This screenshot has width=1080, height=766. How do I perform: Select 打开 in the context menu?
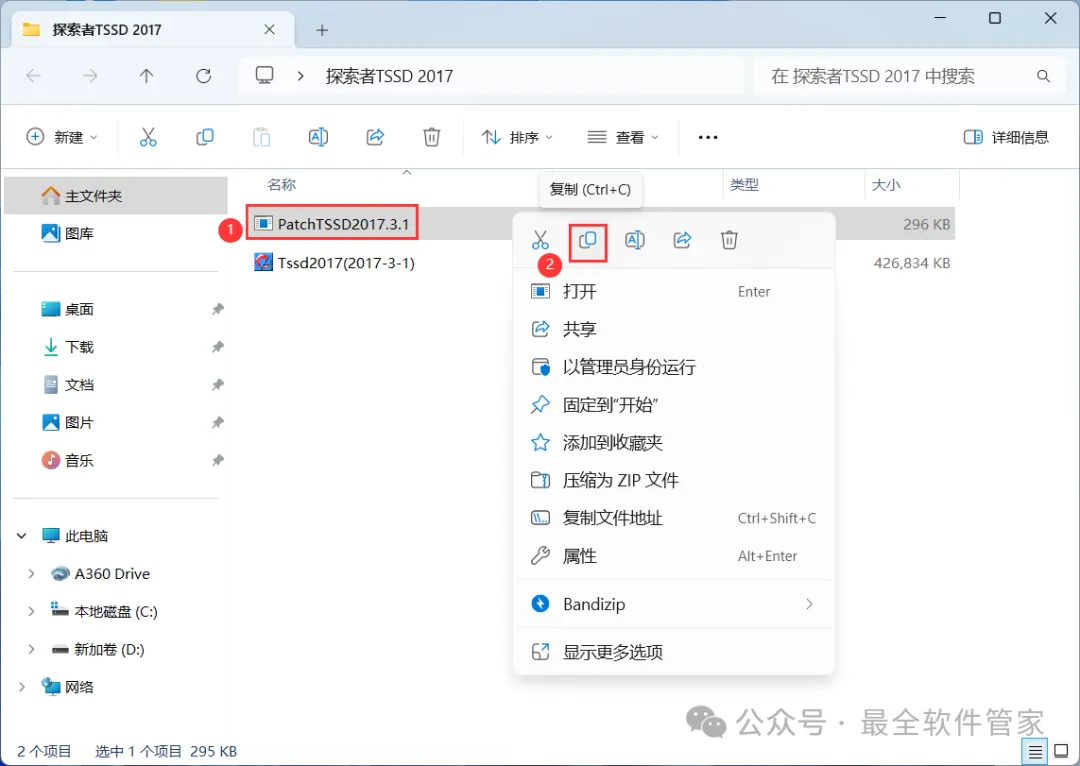(x=674, y=291)
